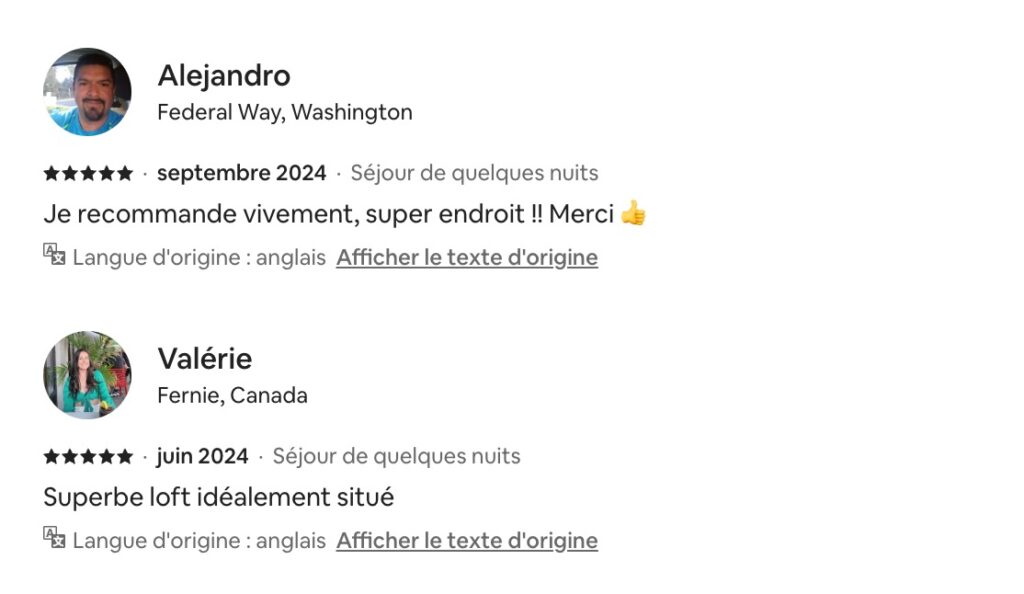
Task: Click "Séjour de quelques nuits" in Alejandro's review
Action: pos(474,173)
